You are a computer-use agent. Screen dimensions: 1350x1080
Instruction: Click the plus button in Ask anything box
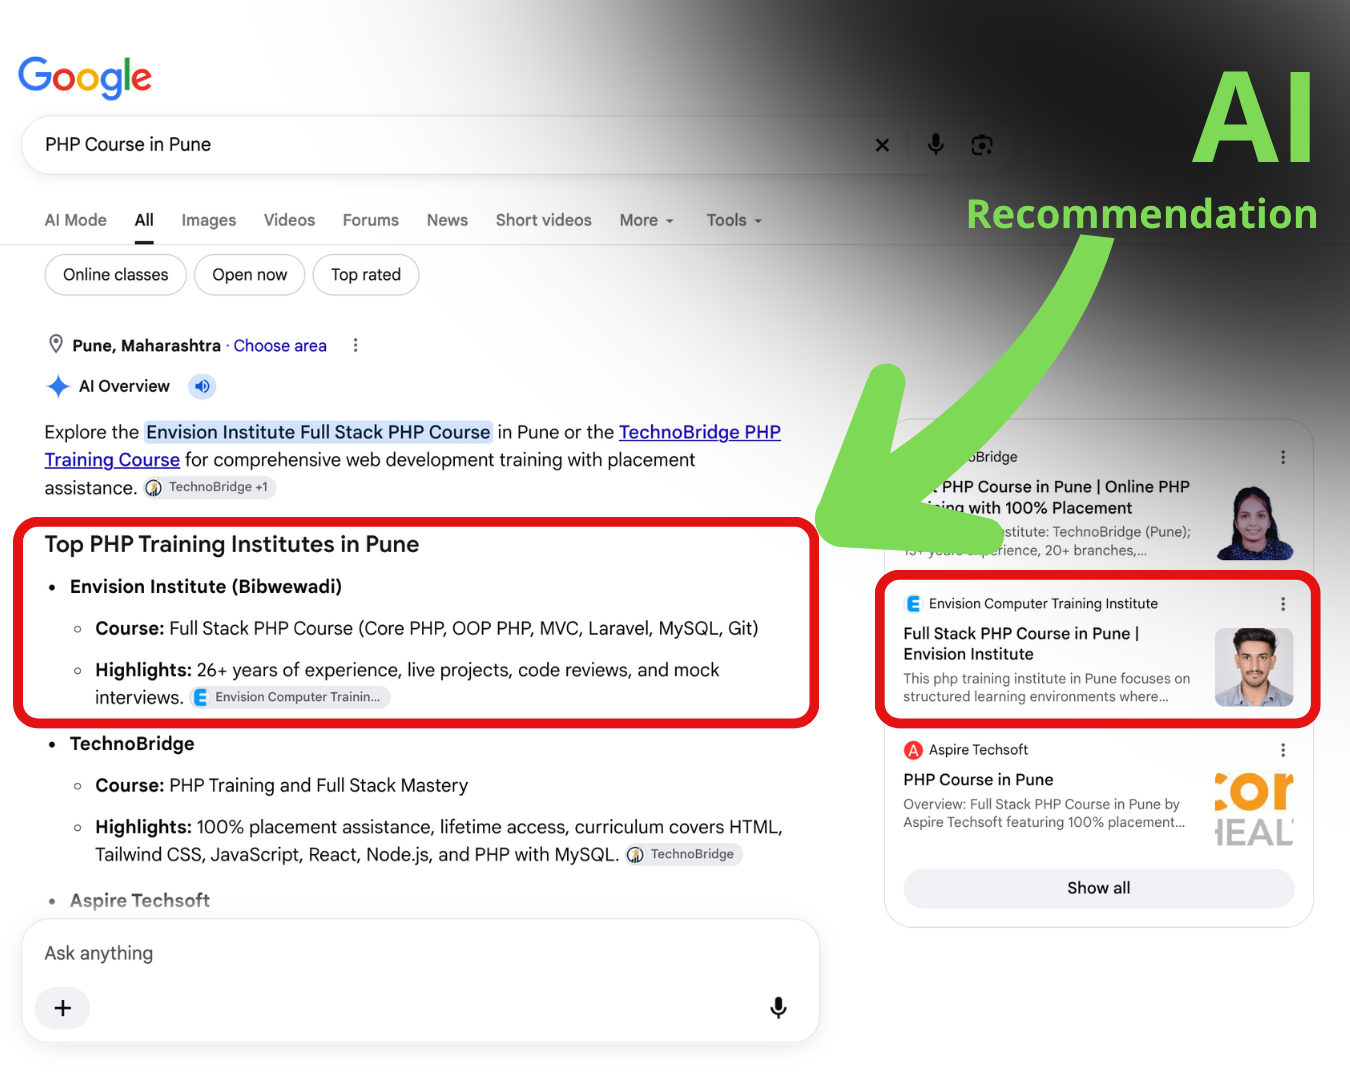tap(62, 1008)
